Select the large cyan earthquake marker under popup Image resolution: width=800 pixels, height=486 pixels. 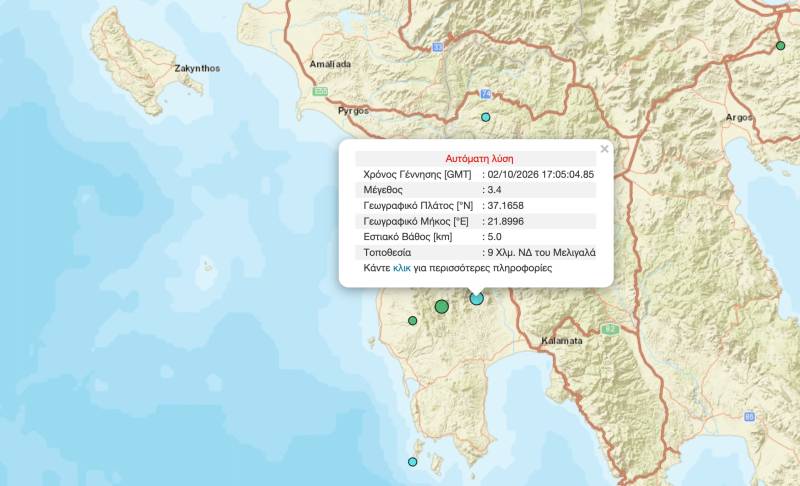click(477, 298)
